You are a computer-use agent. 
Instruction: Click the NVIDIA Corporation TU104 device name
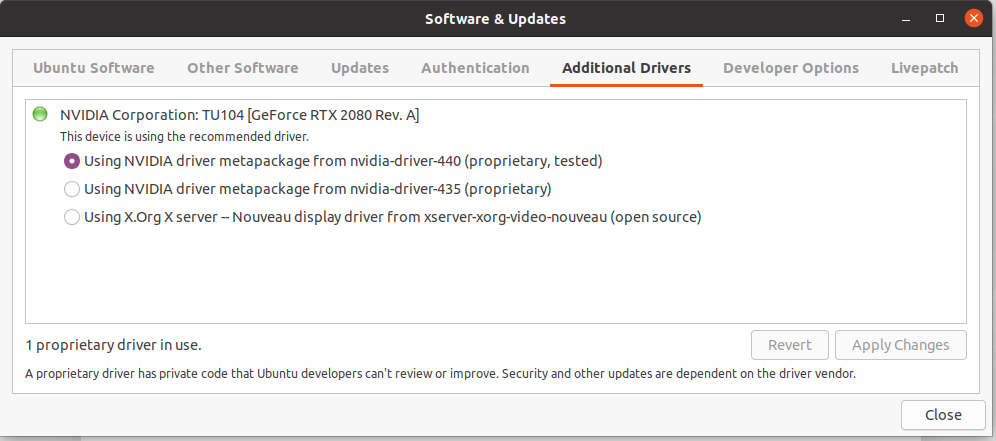(239, 115)
